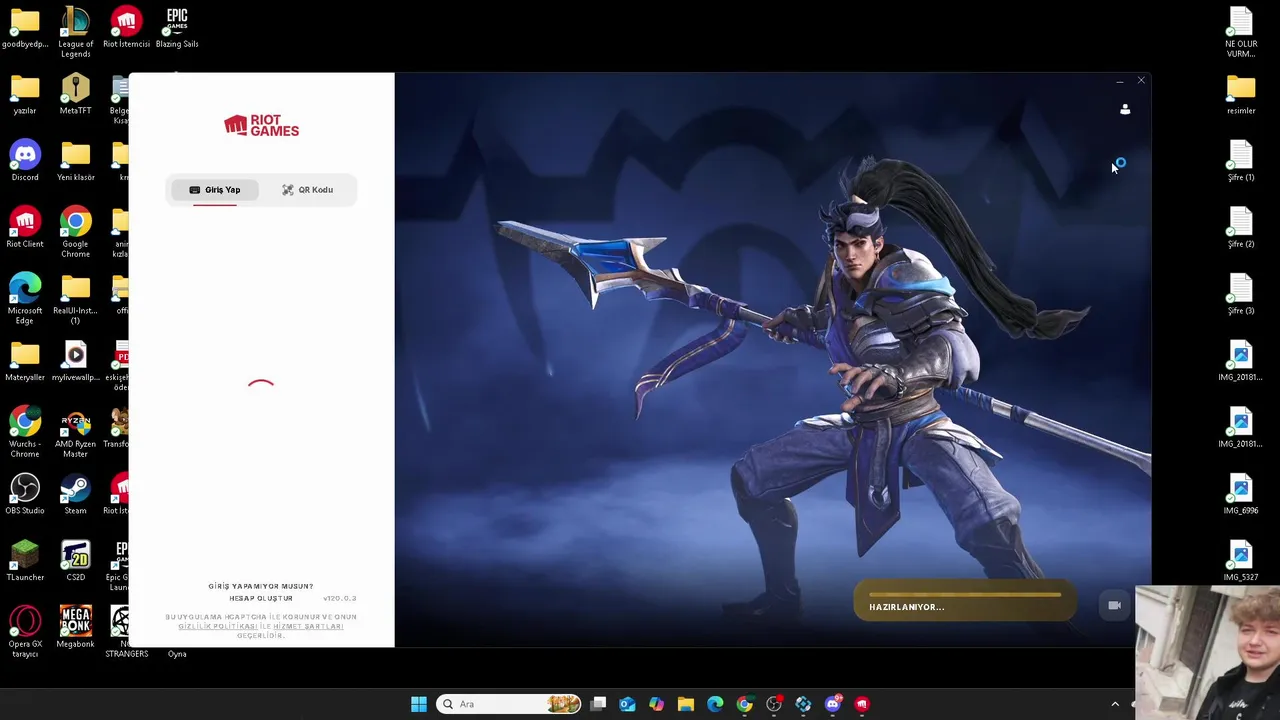Close the Riot Client window

(x=1141, y=81)
